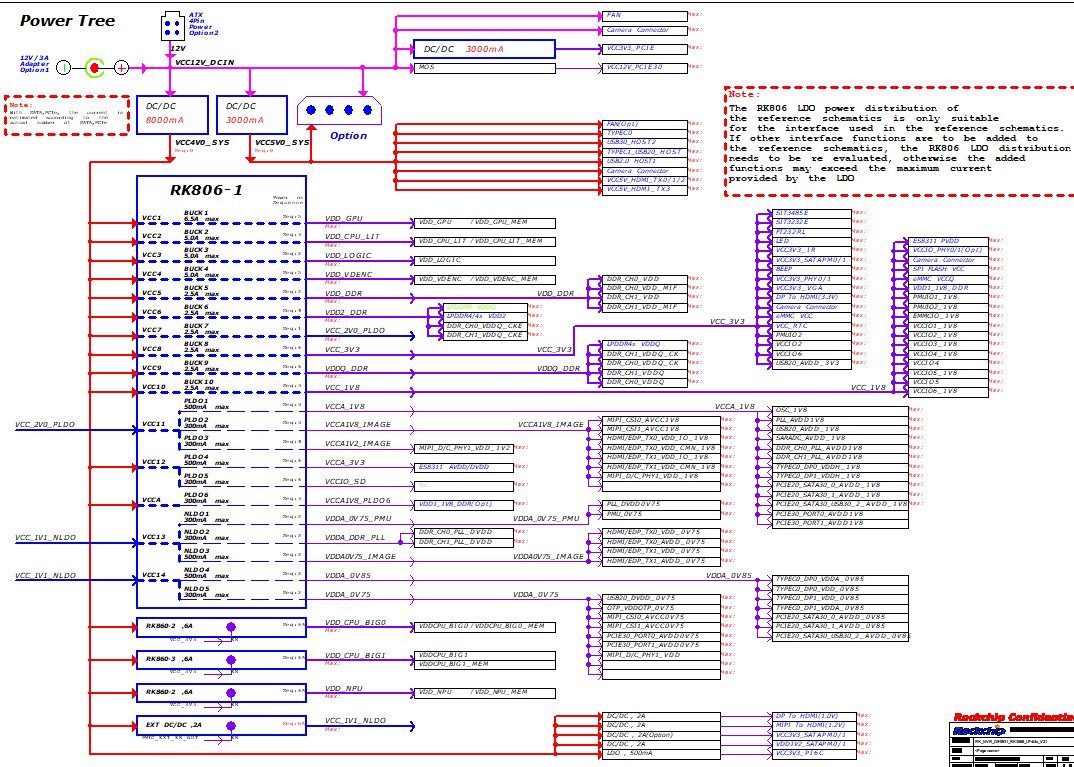This screenshot has width=1074, height=767.
Task: Select the DC/DC 3000mA block feeding VCC5V0_SYS
Action: point(251,114)
